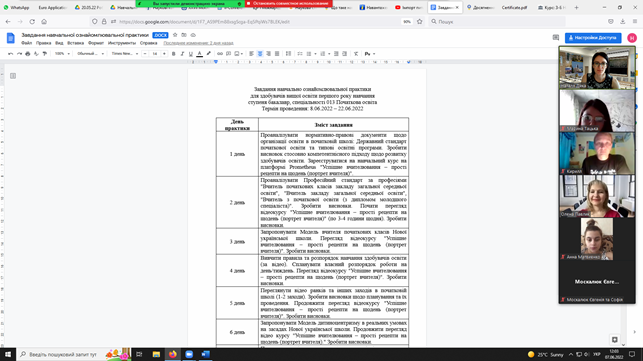Select the paint format tool
The width and height of the screenshot is (643, 361).
pos(45,54)
